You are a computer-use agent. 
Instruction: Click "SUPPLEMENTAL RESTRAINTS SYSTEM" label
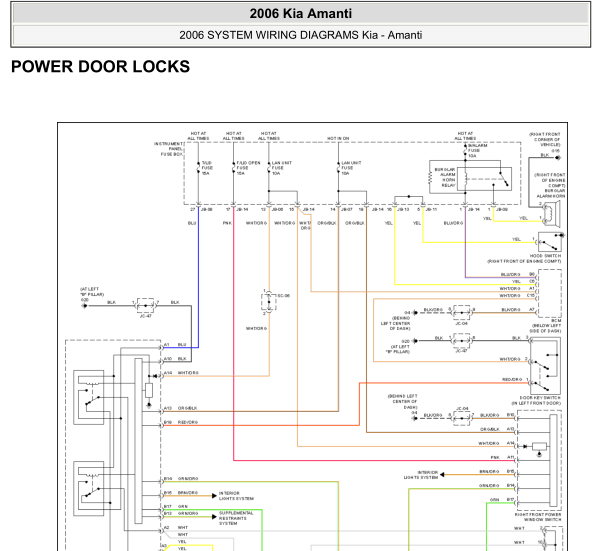pos(236,518)
